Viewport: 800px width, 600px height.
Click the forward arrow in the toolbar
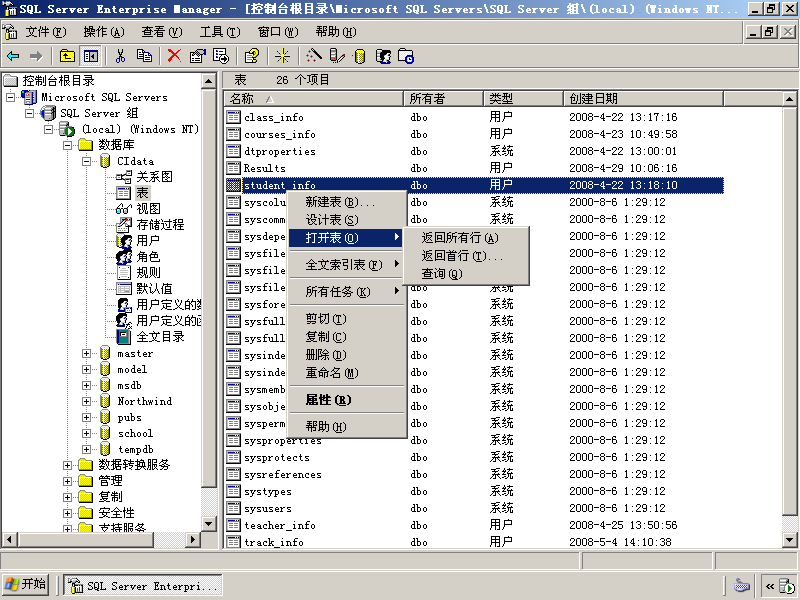(36, 56)
